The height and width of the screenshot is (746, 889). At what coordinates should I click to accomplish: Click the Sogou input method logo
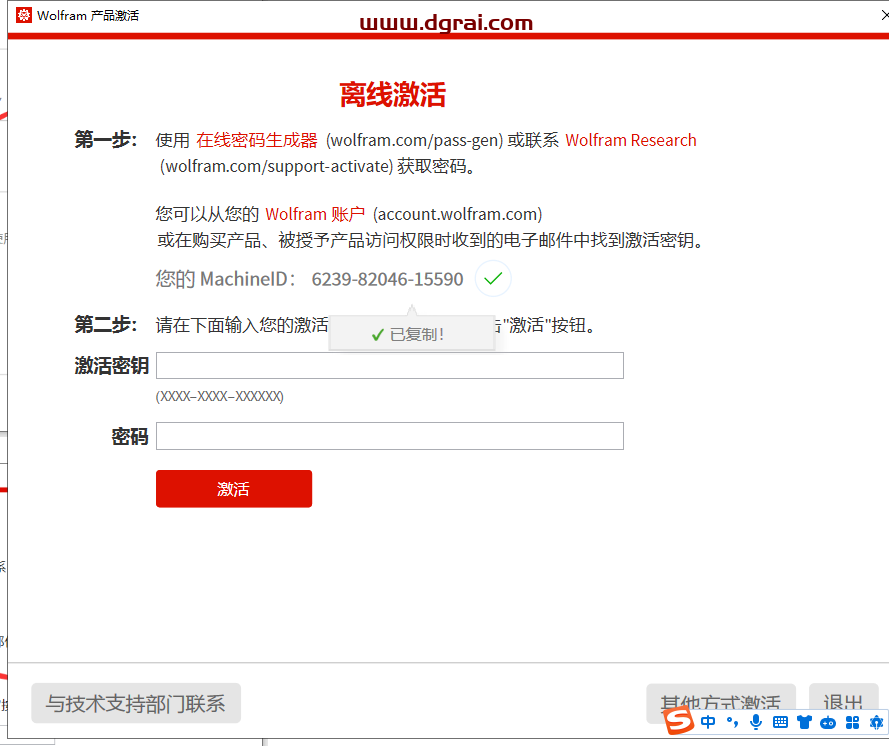(x=680, y=721)
